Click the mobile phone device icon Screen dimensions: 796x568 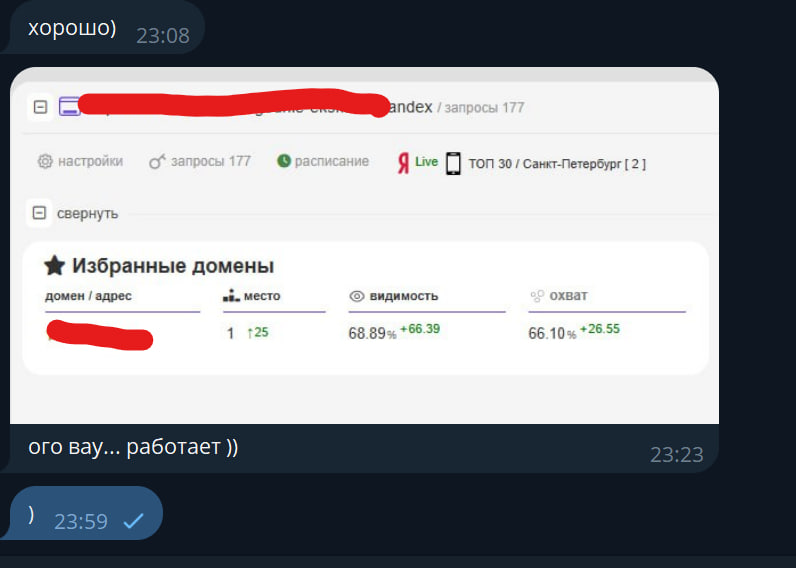[453, 163]
